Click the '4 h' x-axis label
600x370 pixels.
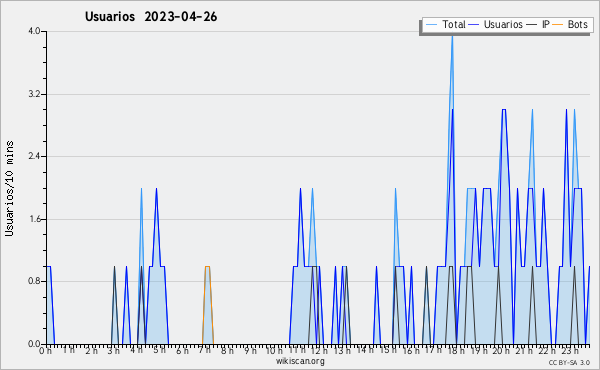[136, 350]
